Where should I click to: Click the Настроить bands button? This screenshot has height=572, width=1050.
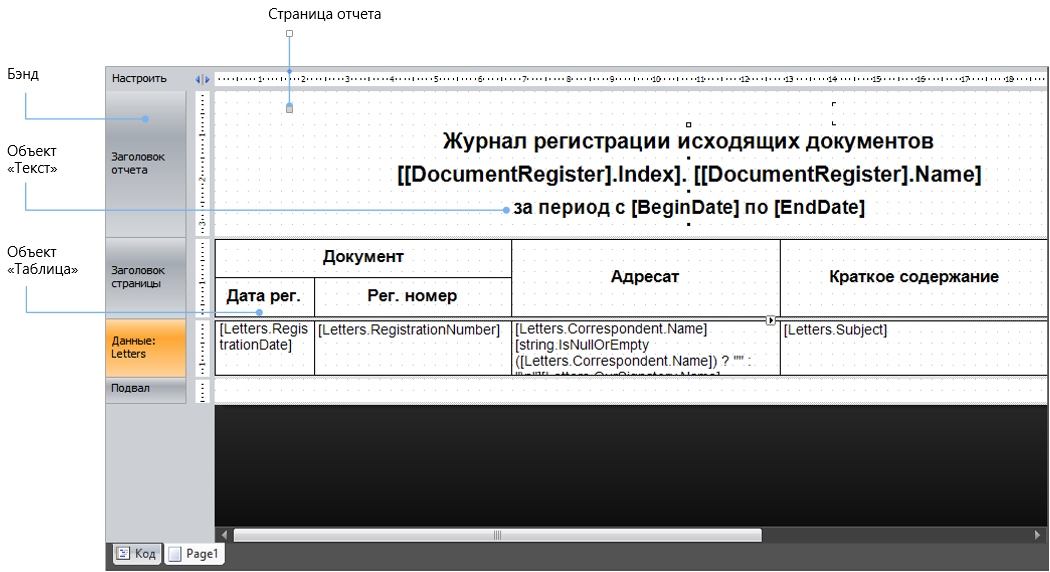point(140,78)
